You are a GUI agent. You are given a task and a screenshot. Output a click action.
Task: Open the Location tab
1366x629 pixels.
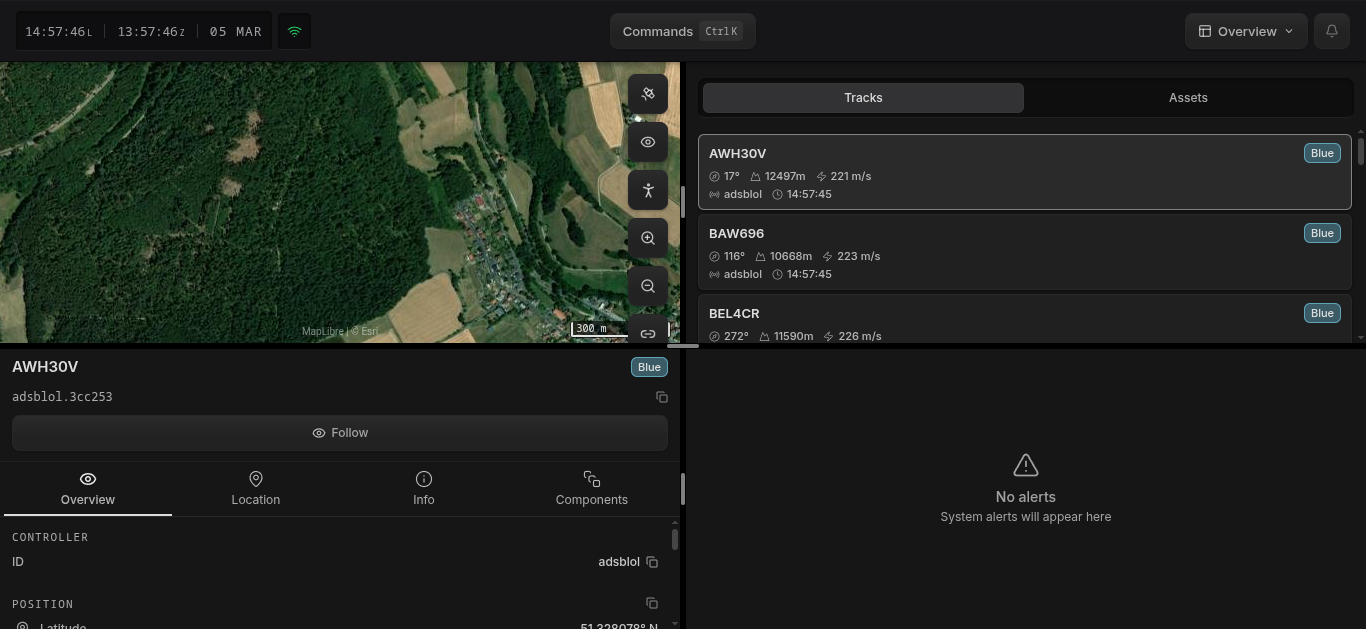(x=256, y=488)
